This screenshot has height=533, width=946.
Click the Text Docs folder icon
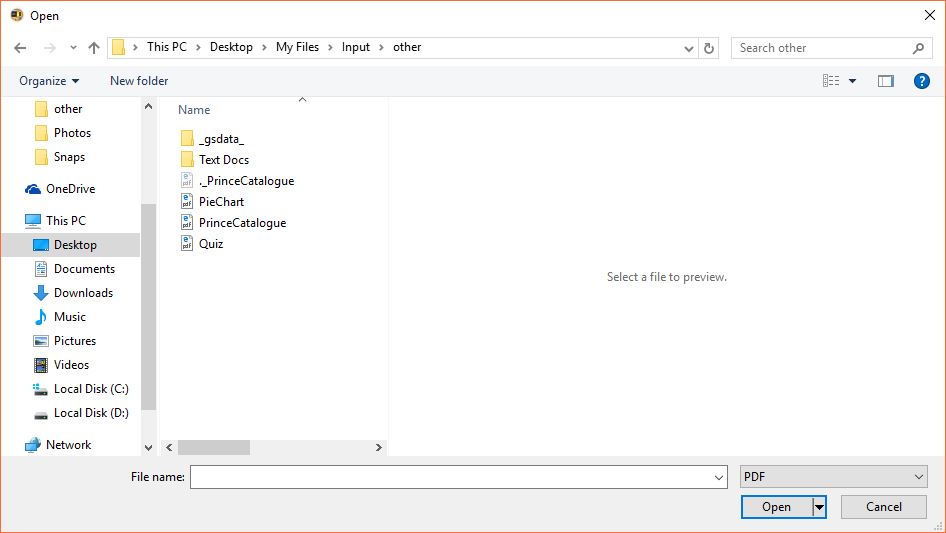(x=188, y=160)
